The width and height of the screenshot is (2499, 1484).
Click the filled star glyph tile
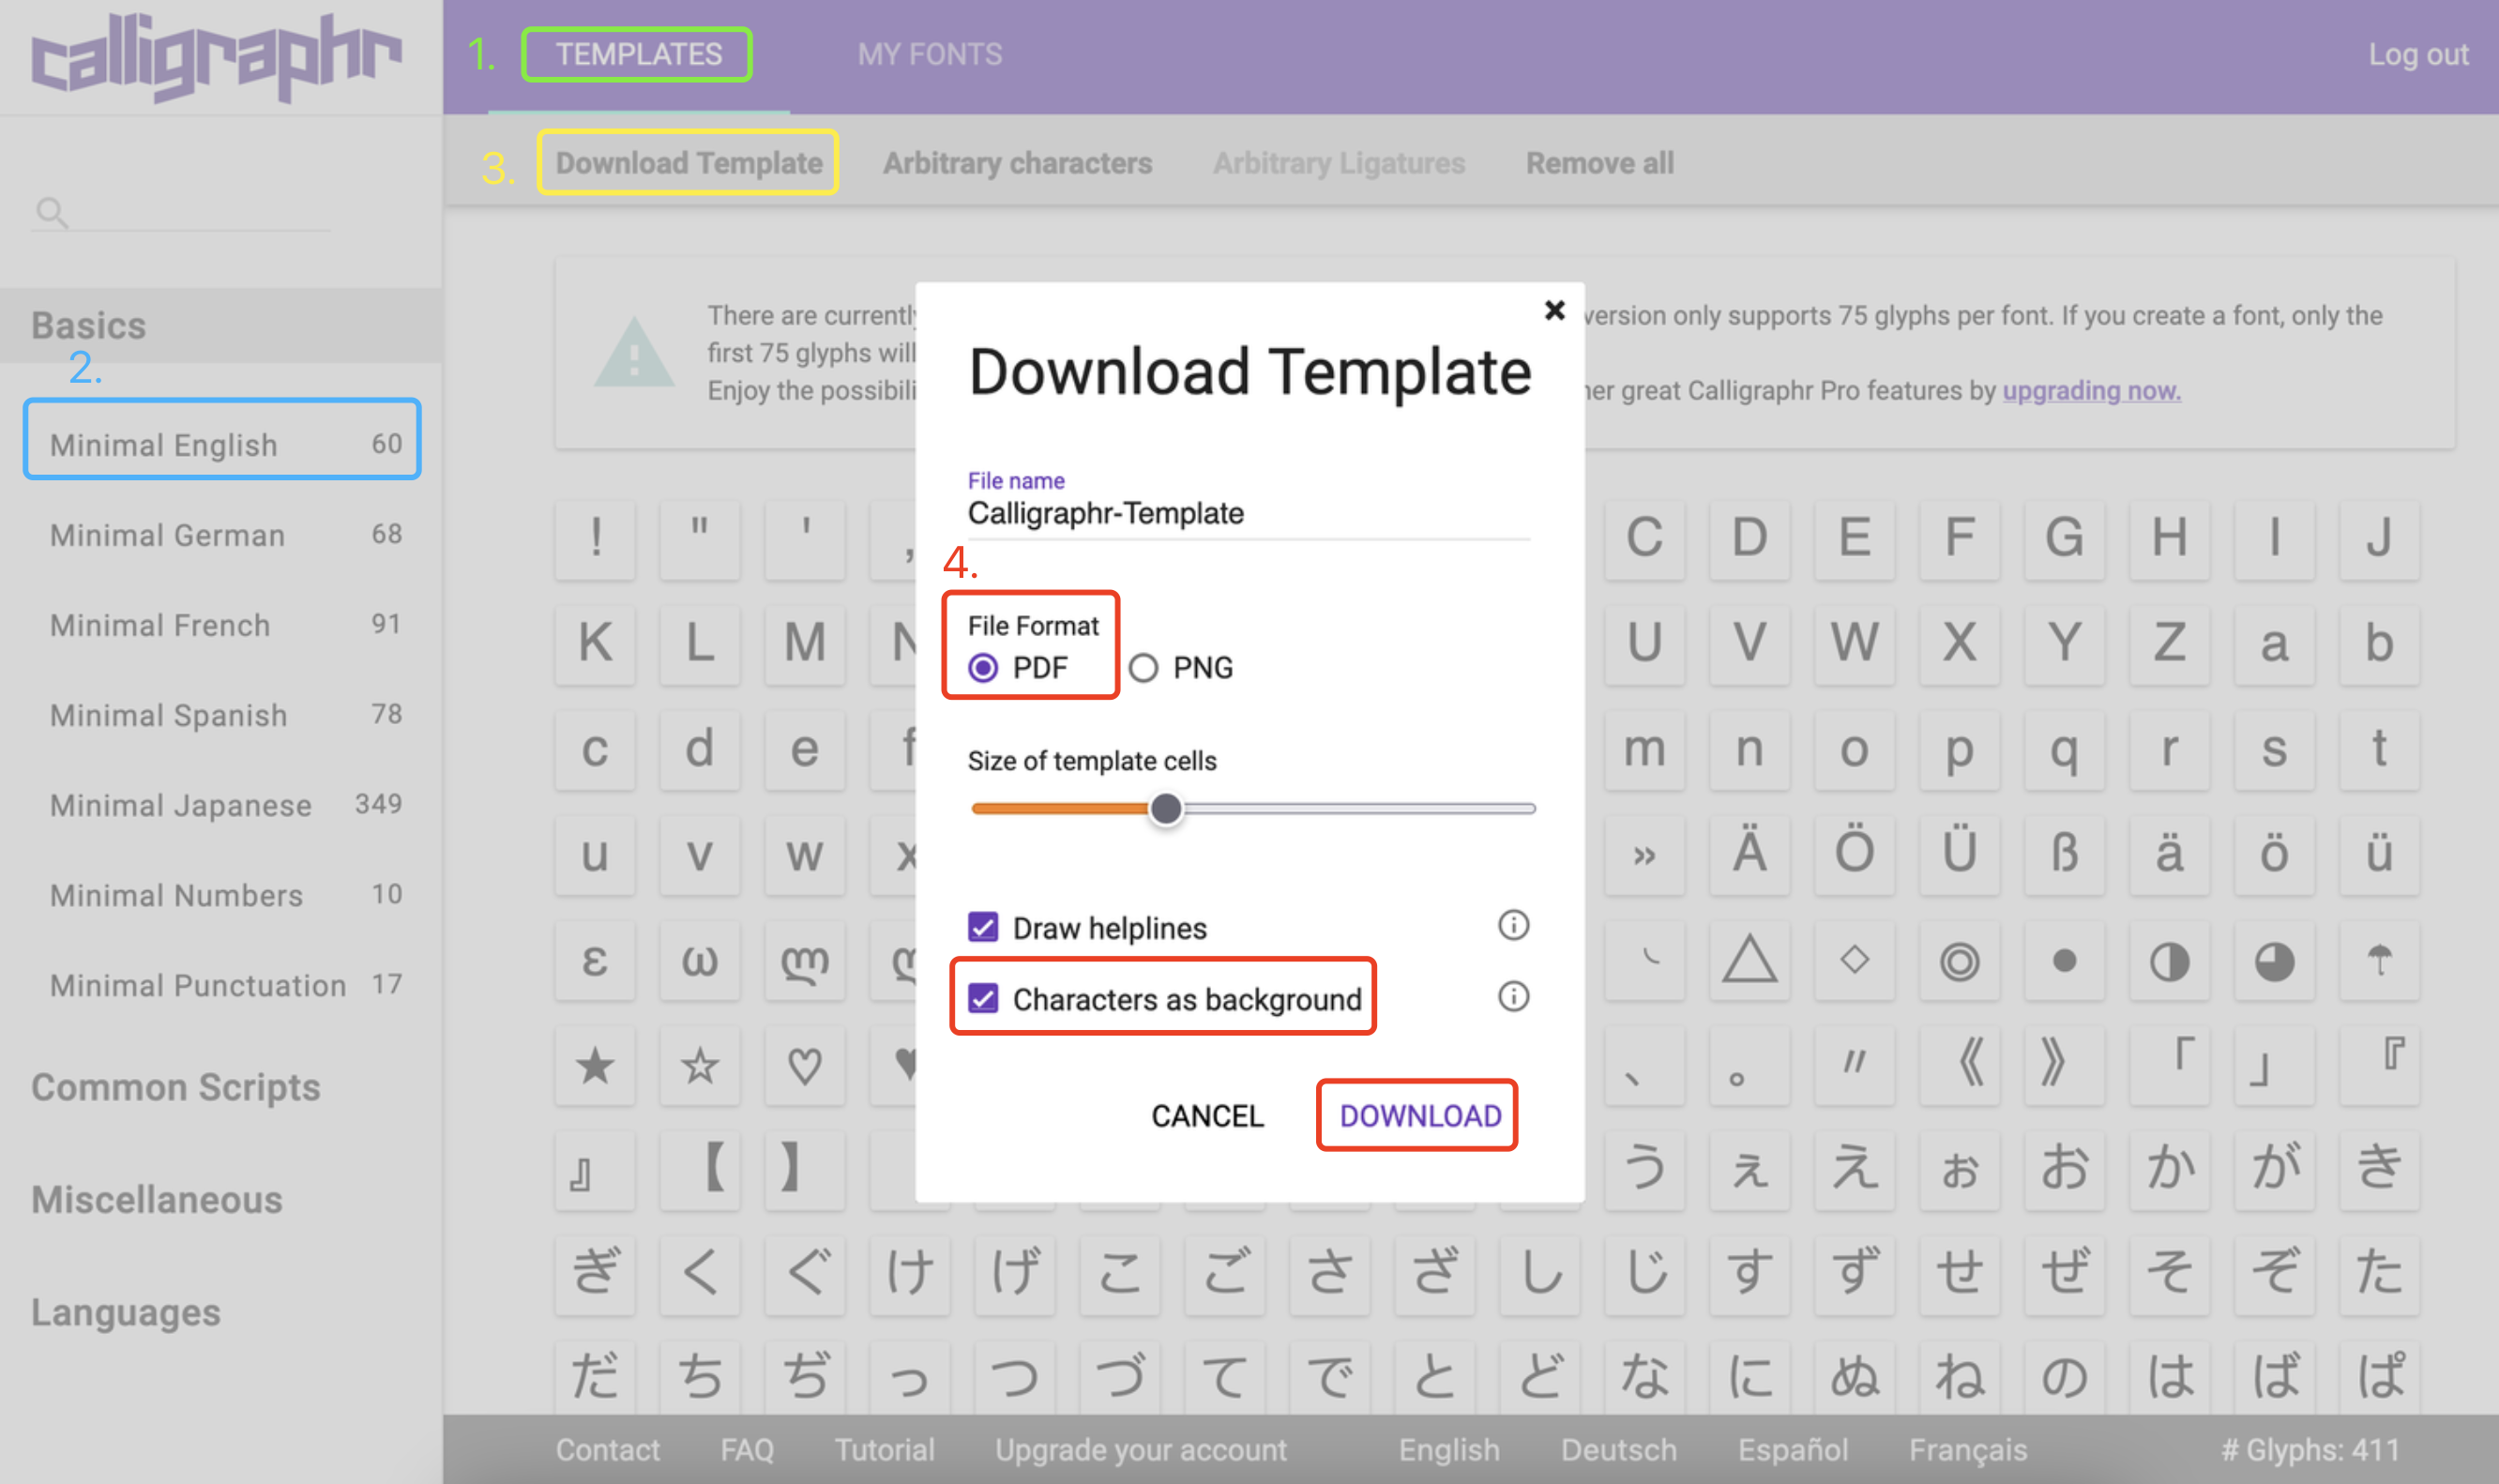point(595,1065)
